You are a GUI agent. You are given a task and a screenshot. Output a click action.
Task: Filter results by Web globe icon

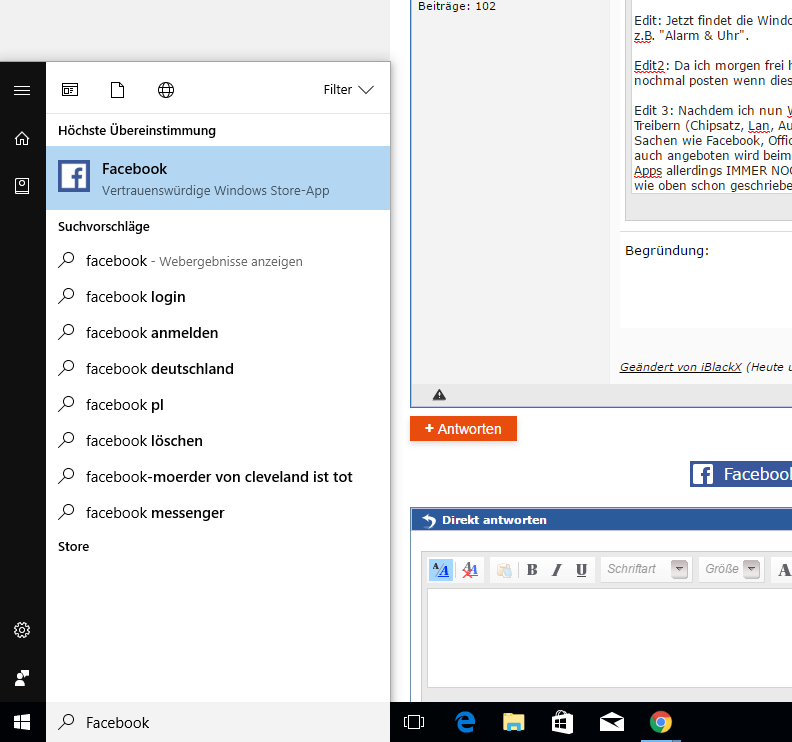pos(166,90)
